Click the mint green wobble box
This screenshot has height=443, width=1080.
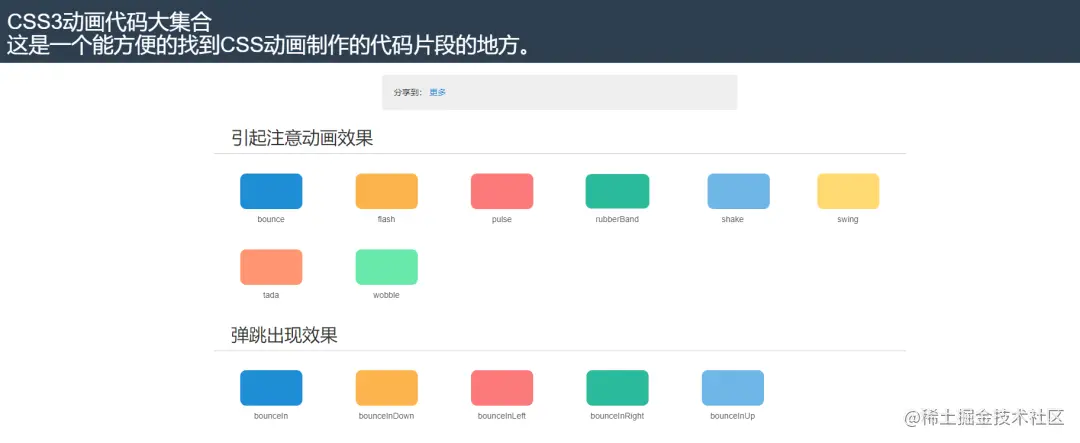coord(386,267)
